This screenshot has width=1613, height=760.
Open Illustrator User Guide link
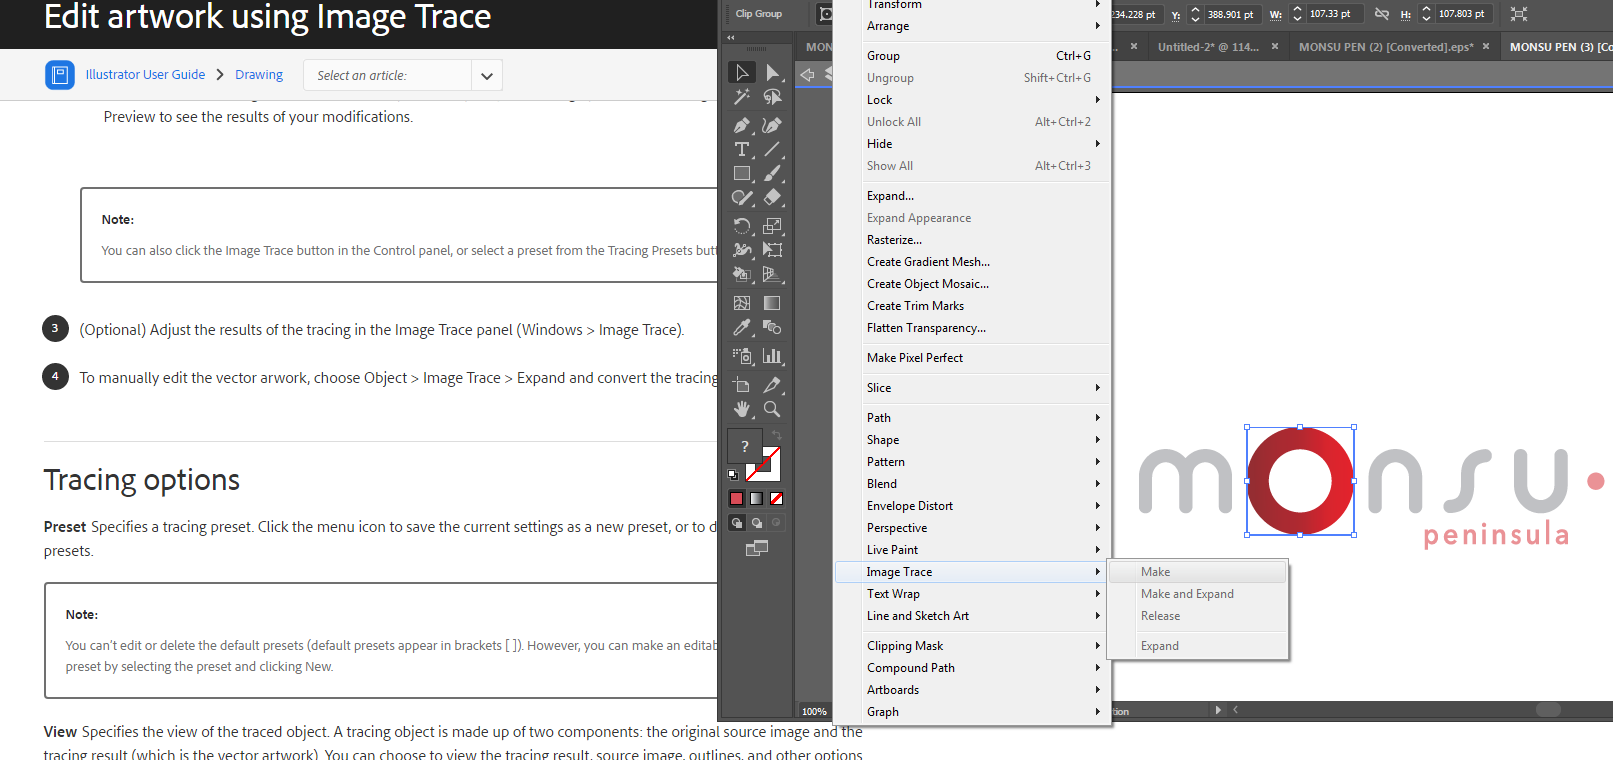point(145,75)
